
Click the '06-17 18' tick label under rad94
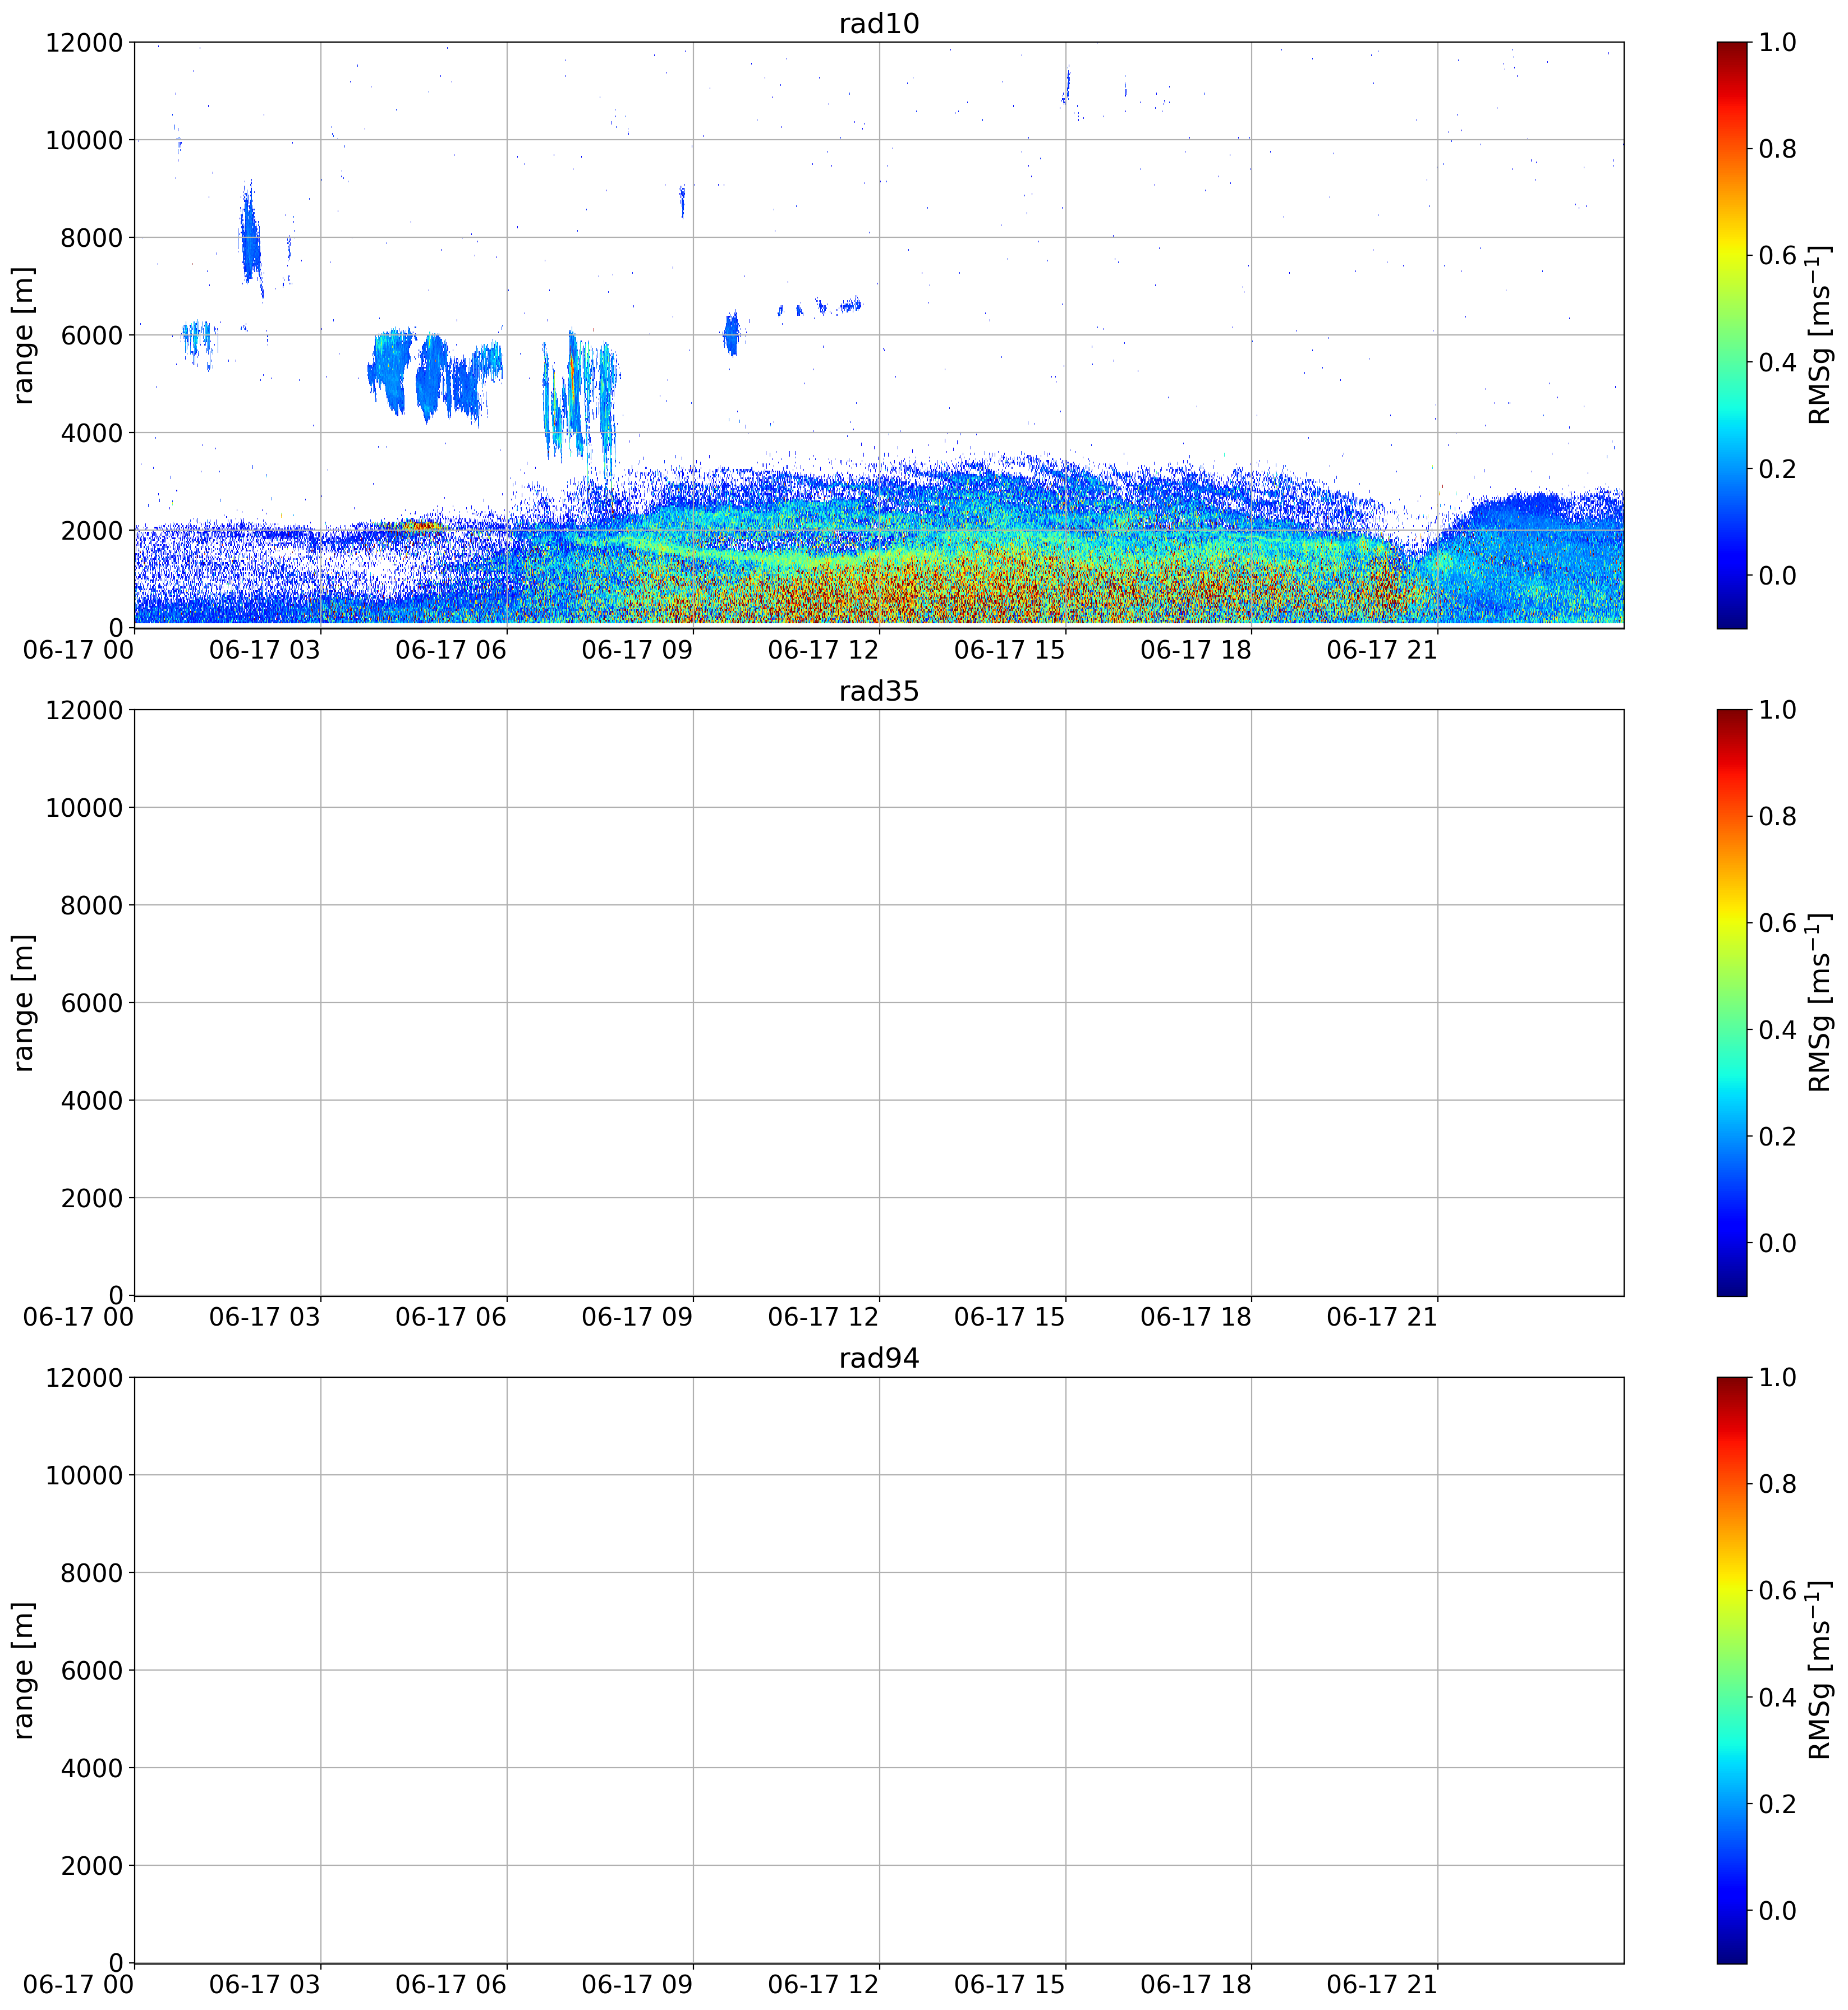point(1196,1985)
